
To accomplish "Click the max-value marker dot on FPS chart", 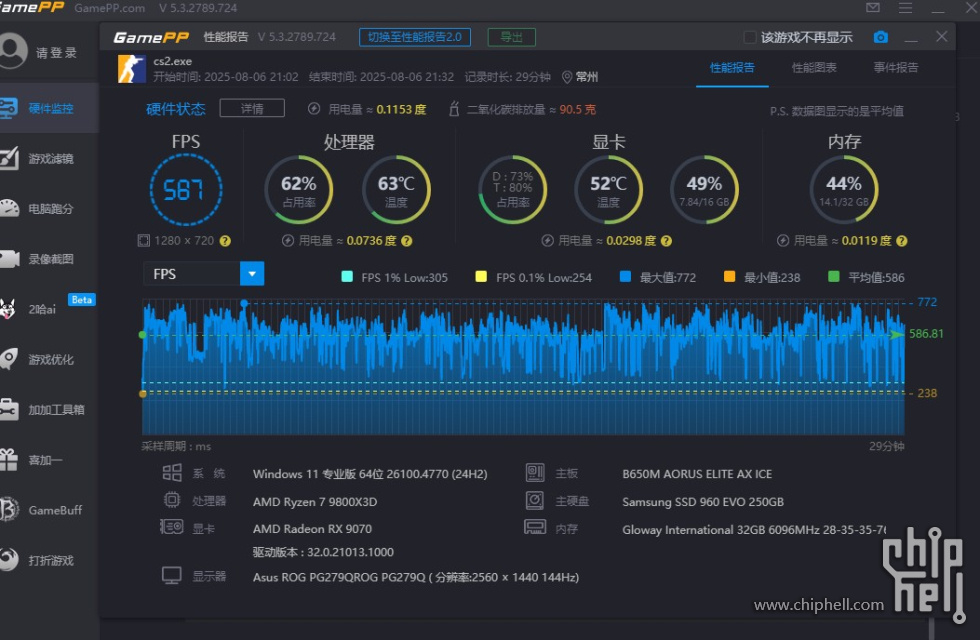I will (244, 303).
